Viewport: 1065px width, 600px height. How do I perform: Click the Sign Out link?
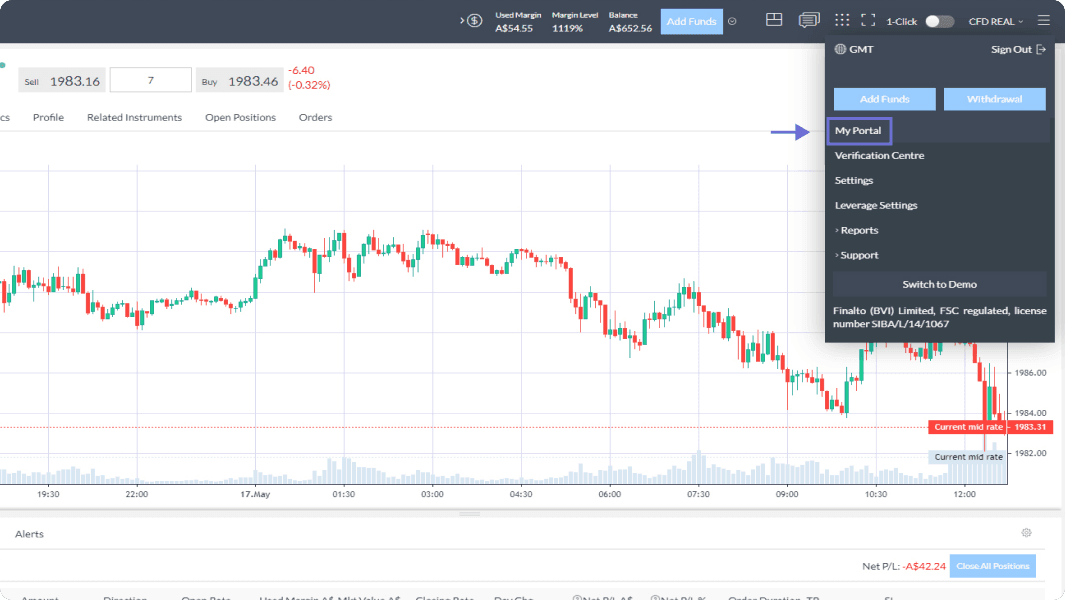pyautogui.click(x=1011, y=50)
